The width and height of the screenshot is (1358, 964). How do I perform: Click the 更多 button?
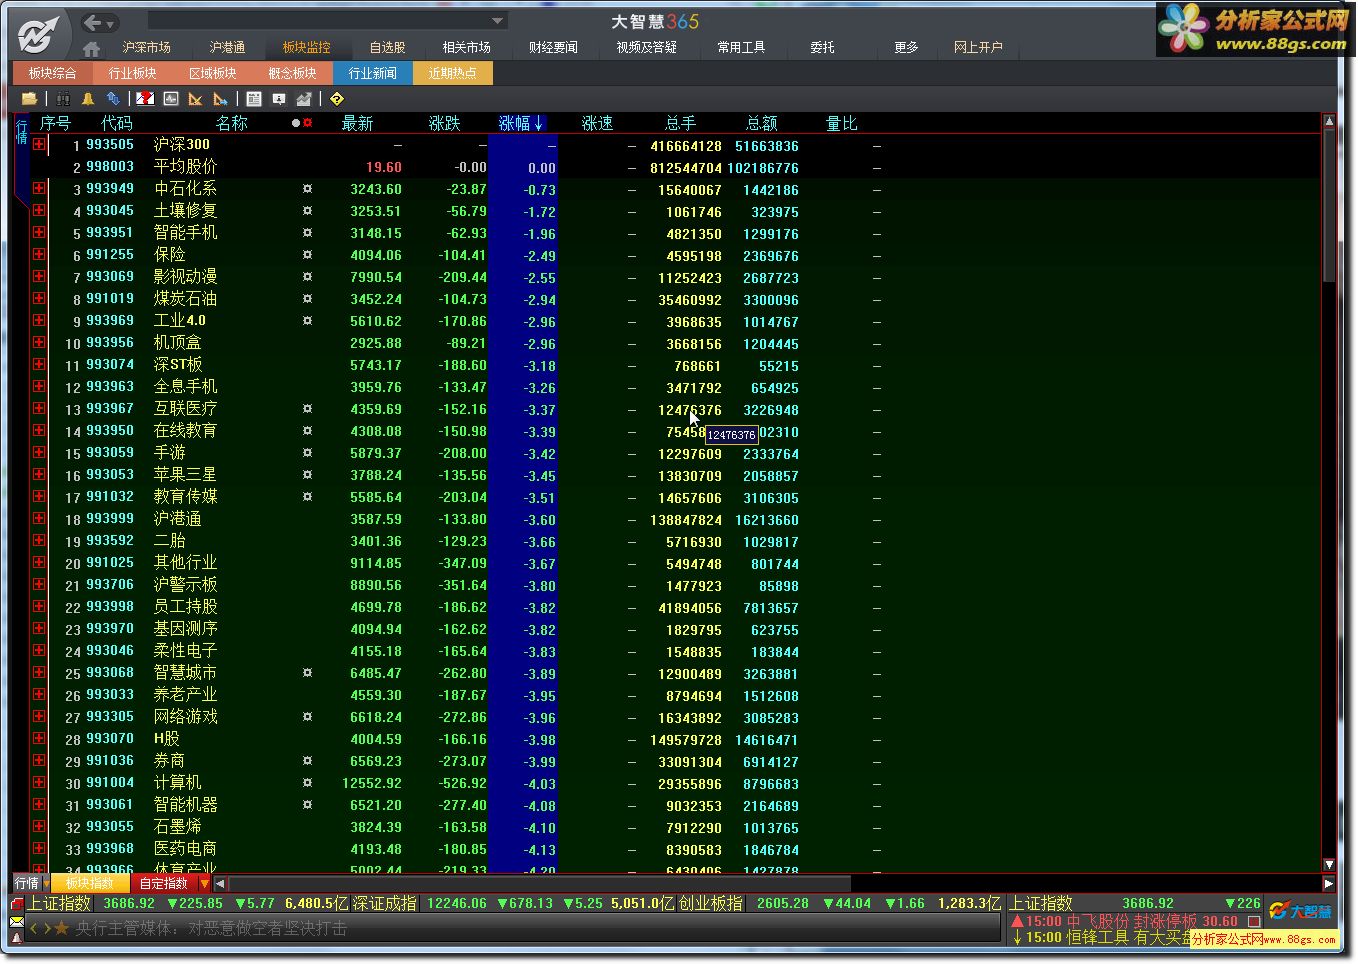coord(906,47)
